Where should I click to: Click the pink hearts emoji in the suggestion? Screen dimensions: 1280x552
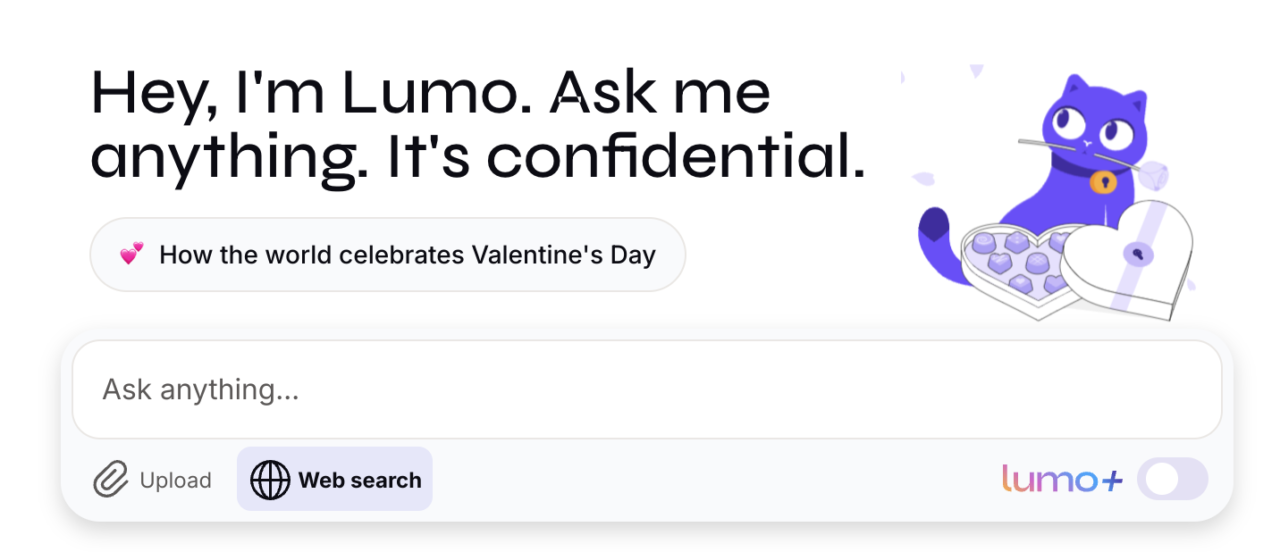131,254
